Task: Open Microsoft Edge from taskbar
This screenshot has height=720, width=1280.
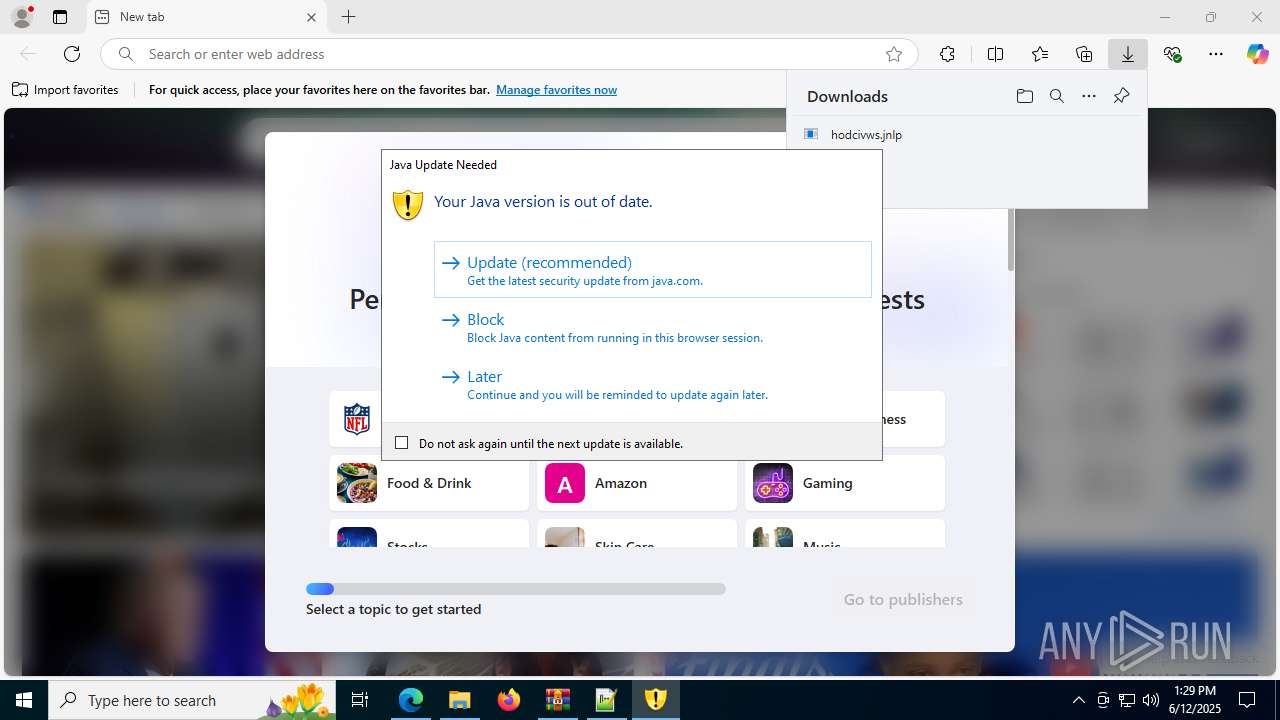Action: 411,700
